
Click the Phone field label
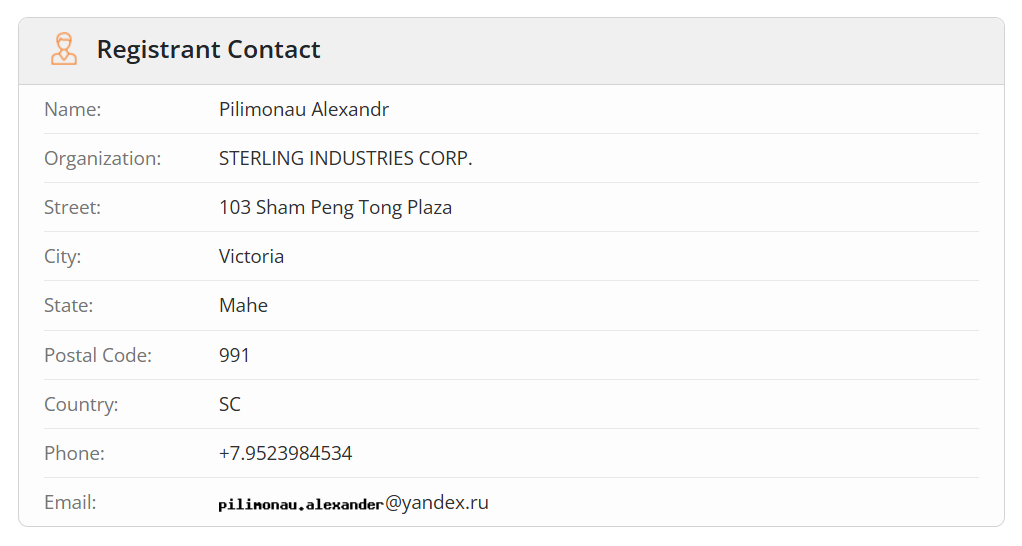[x=74, y=453]
